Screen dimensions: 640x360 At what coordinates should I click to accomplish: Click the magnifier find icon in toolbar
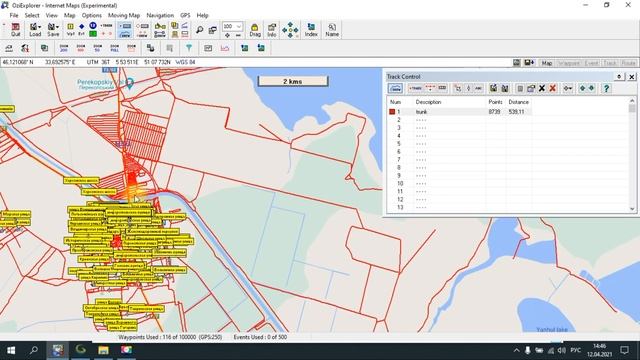point(200,30)
